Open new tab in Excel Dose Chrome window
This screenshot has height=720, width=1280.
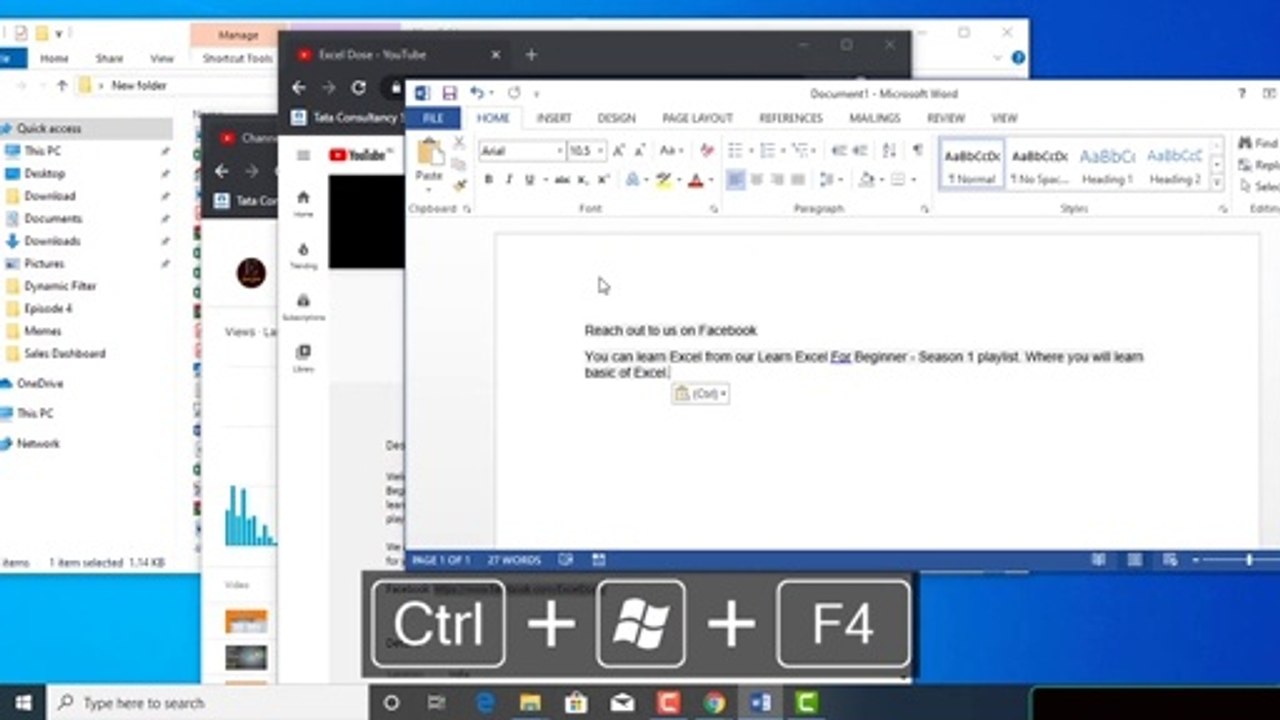click(531, 55)
